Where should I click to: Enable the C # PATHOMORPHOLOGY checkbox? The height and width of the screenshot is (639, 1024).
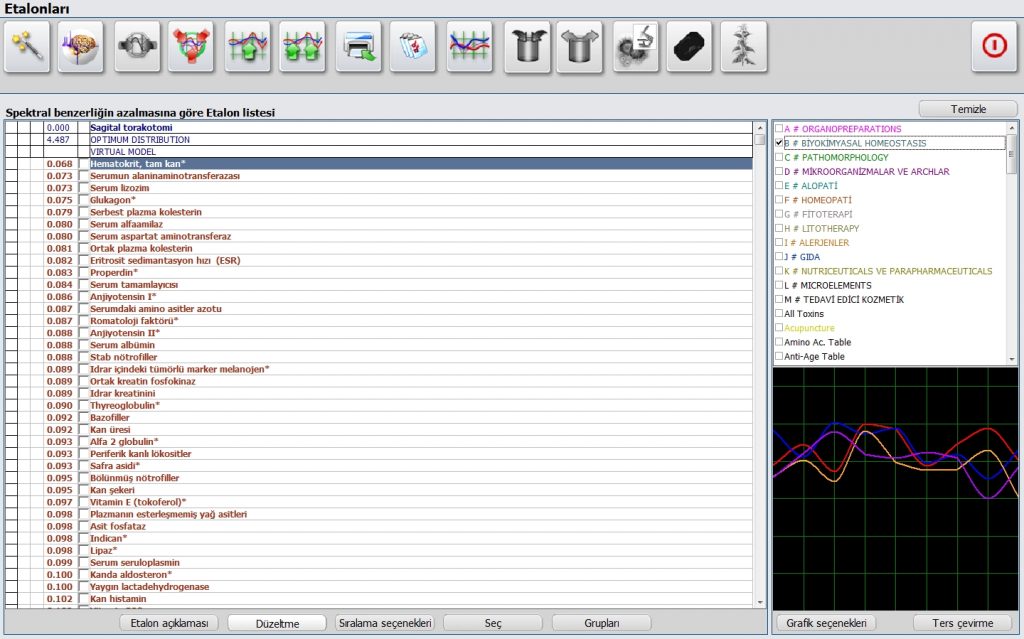779,157
